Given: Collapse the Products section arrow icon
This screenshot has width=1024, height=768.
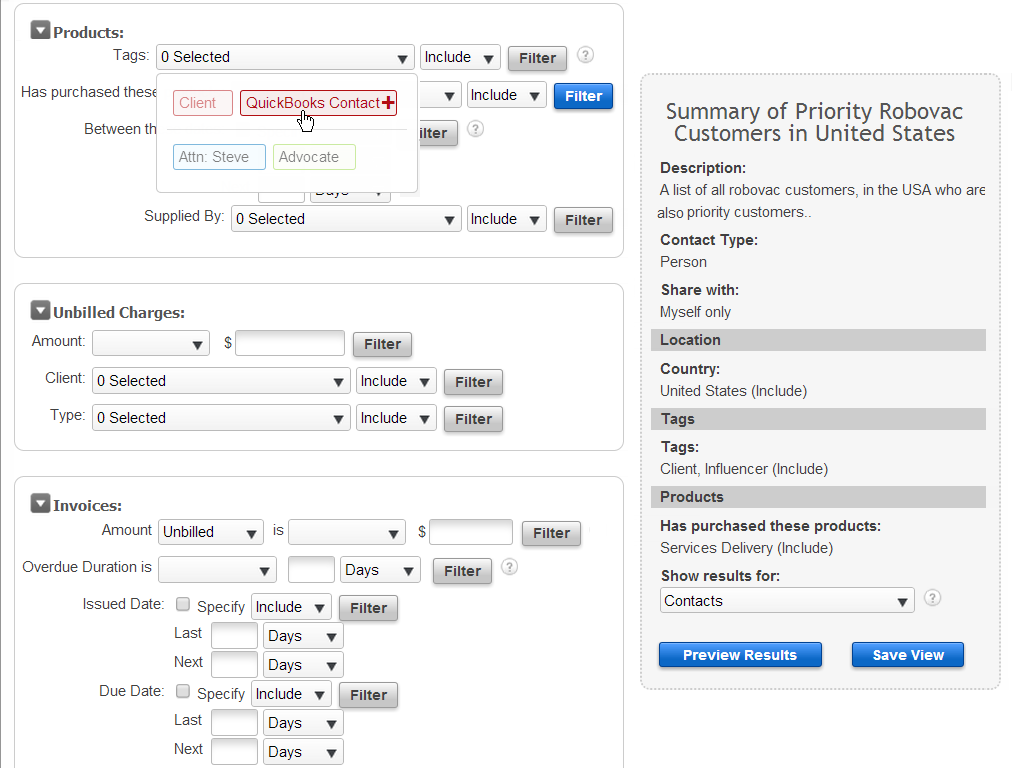Looking at the screenshot, I should point(40,30).
